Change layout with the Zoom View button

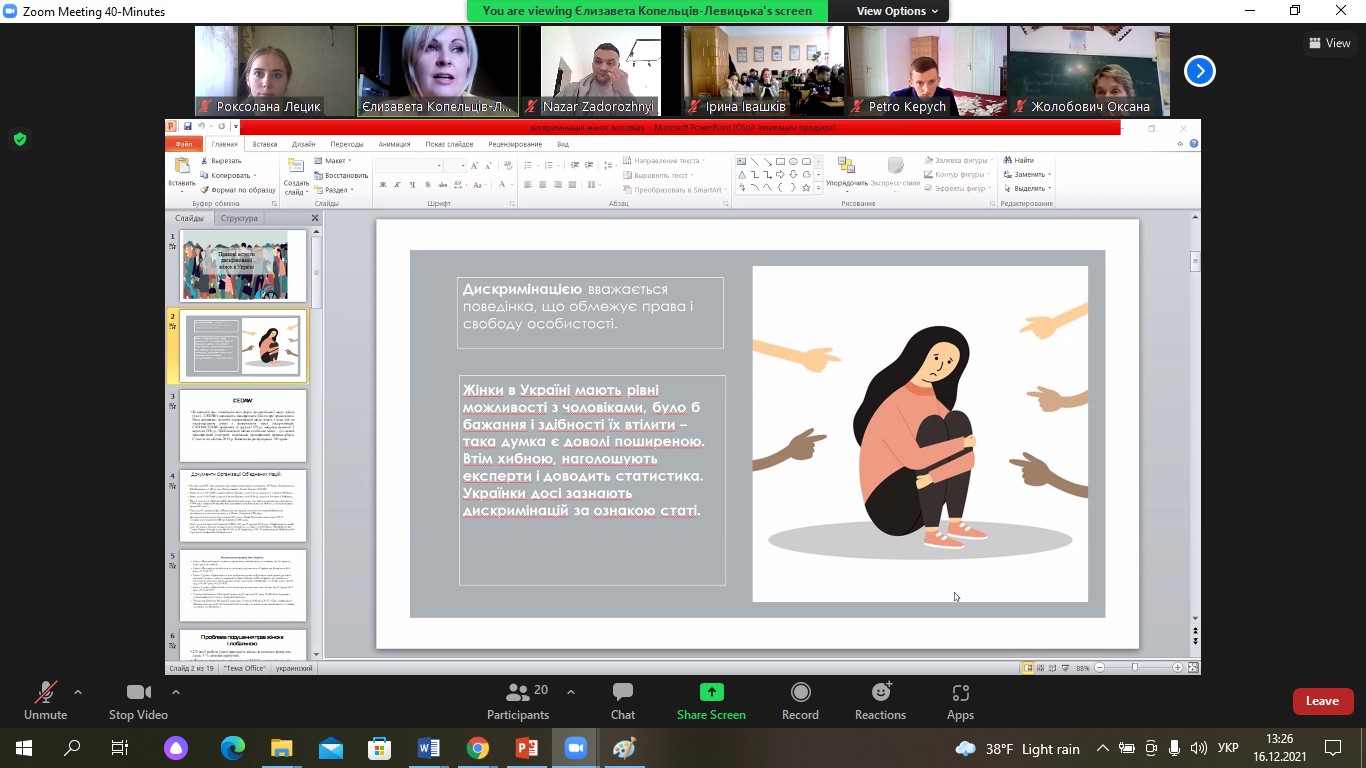click(1330, 43)
